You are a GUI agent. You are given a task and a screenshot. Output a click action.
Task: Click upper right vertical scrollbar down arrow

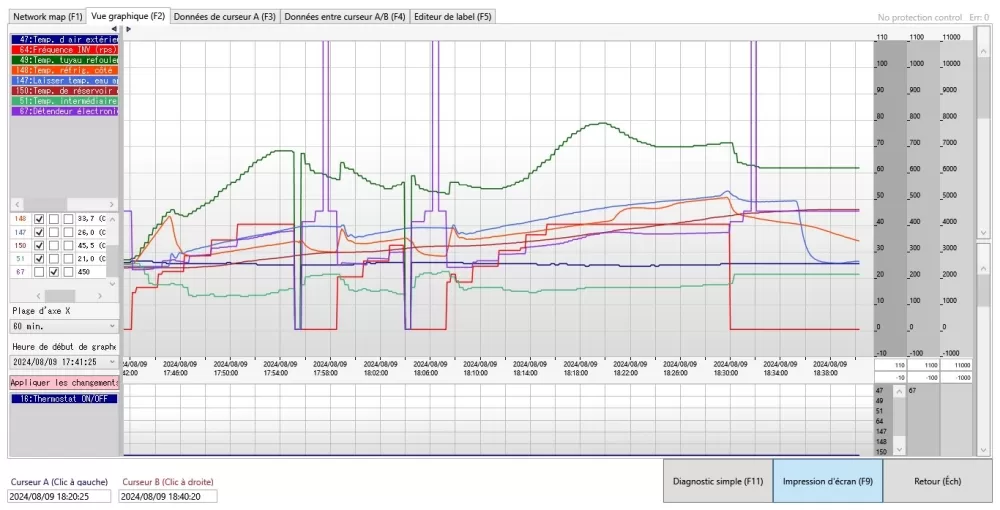point(983,232)
